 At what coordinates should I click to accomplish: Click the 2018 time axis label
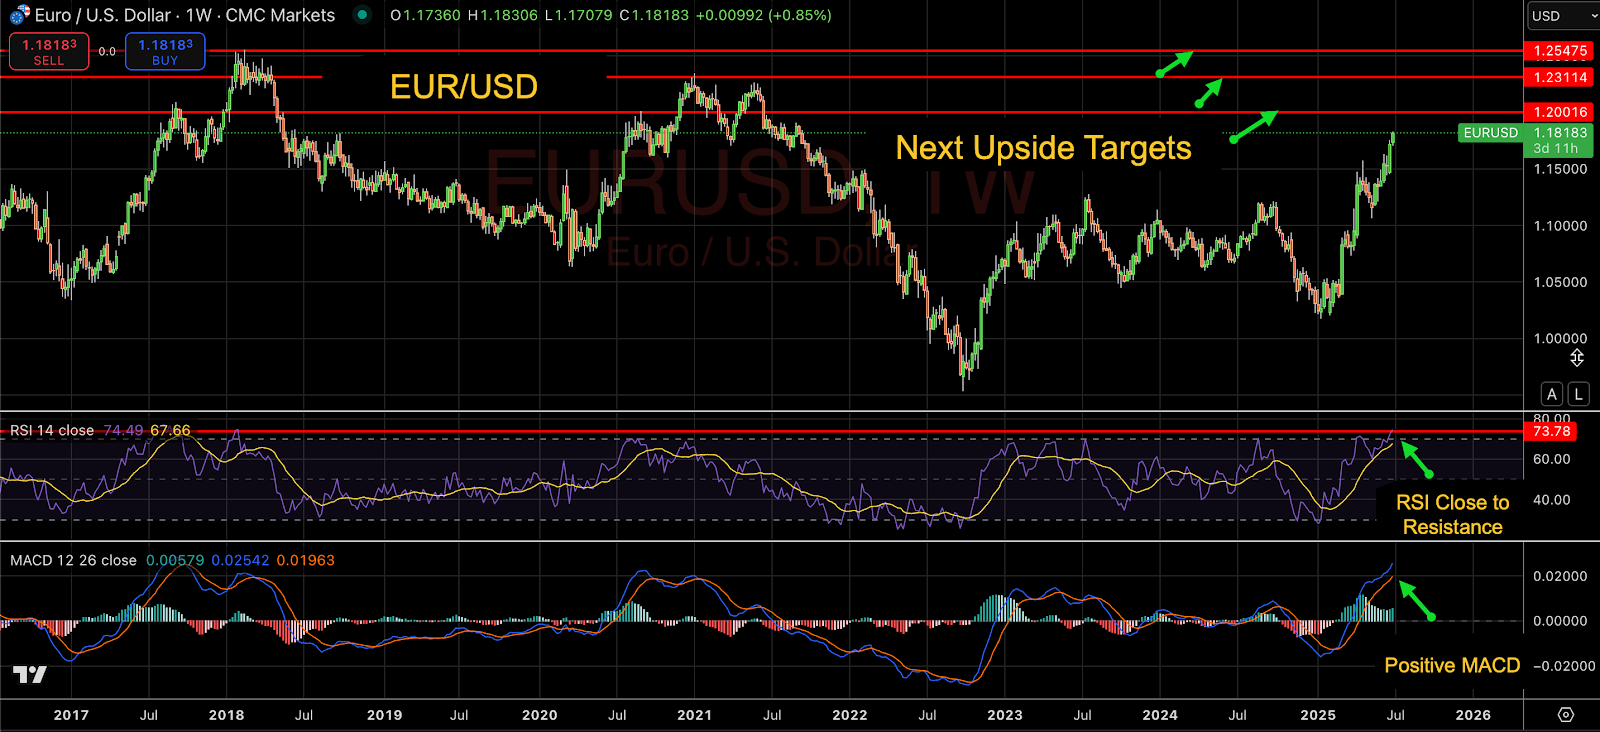(227, 715)
